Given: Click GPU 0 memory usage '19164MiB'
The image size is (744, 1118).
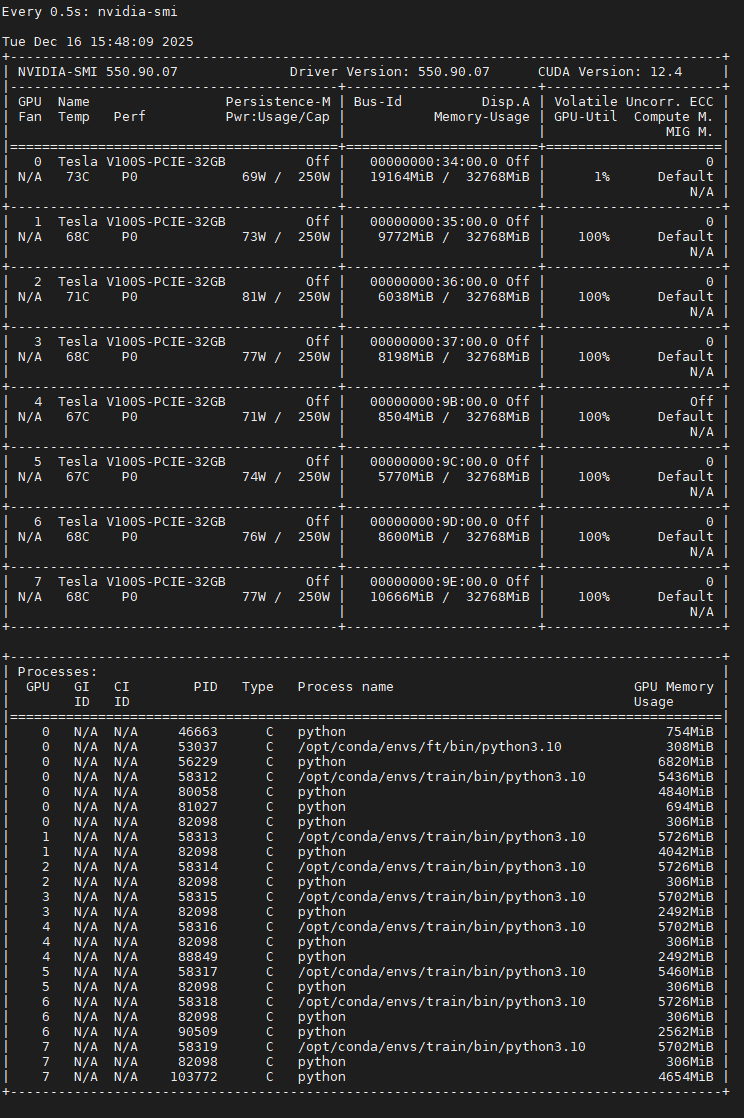Looking at the screenshot, I should [x=402, y=177].
